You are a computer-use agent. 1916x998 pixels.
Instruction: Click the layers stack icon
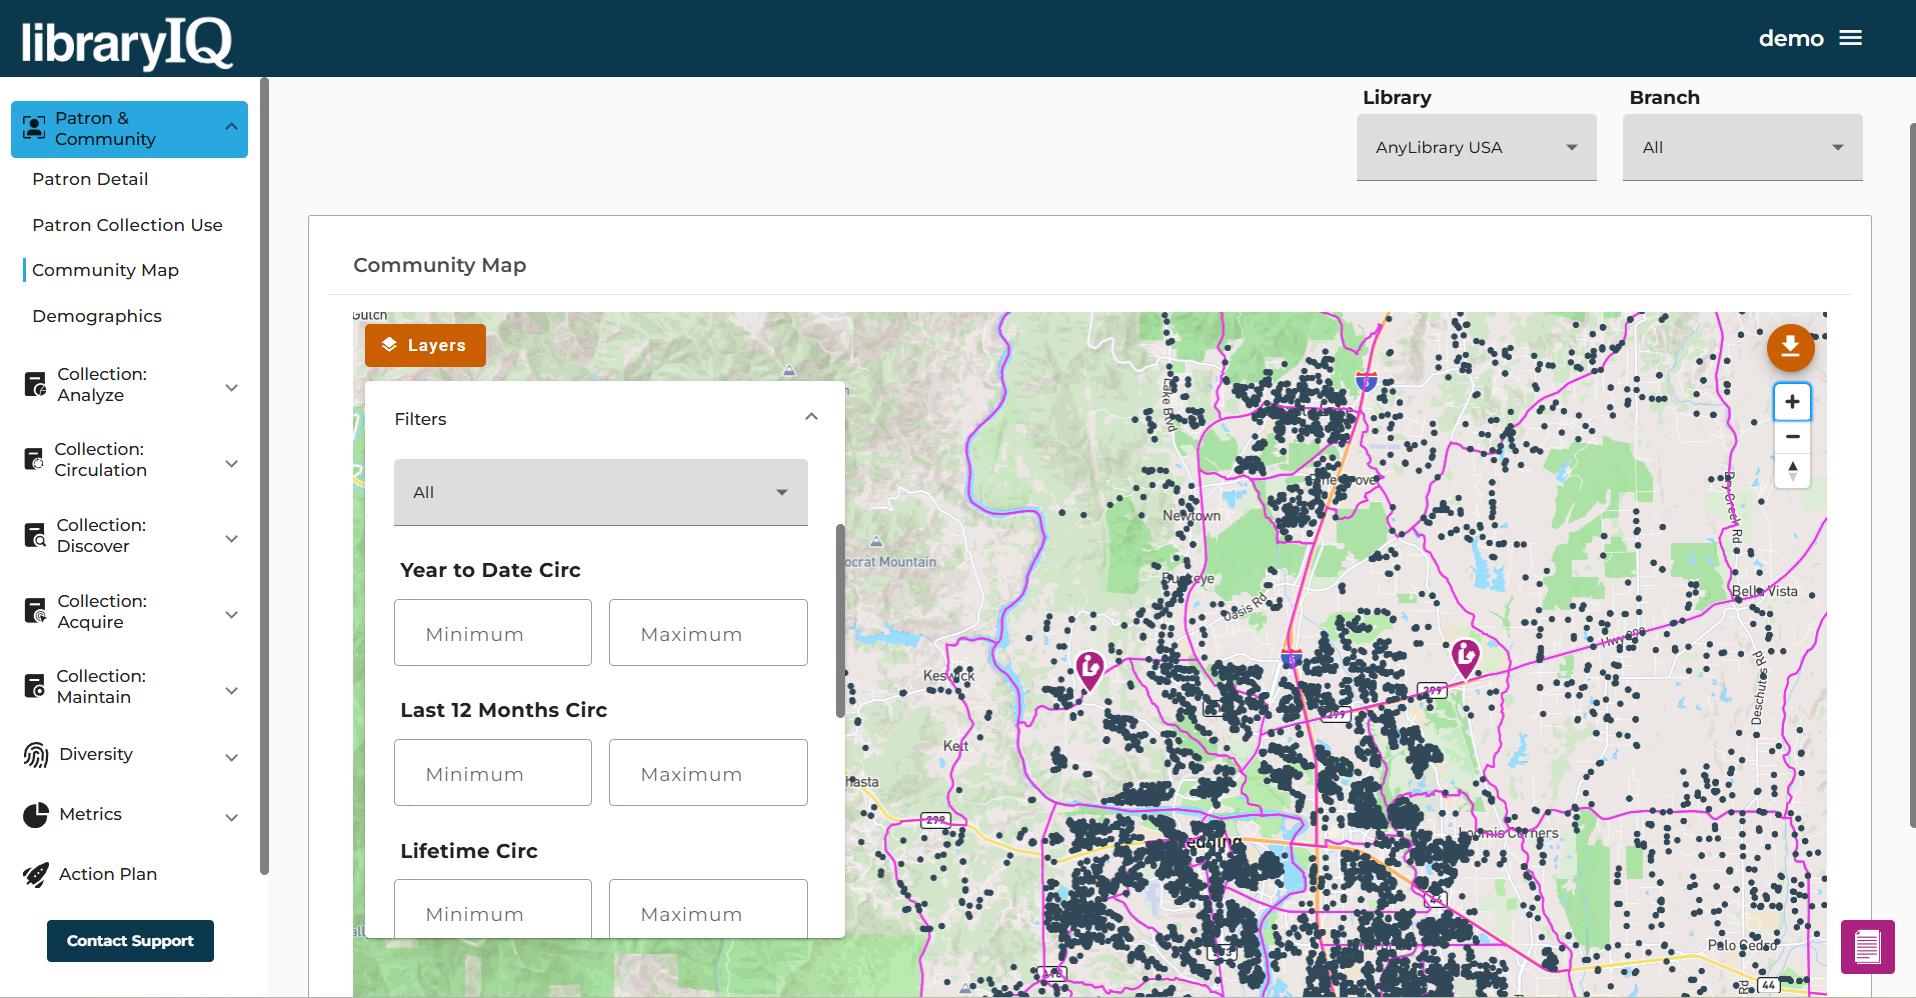coord(390,345)
